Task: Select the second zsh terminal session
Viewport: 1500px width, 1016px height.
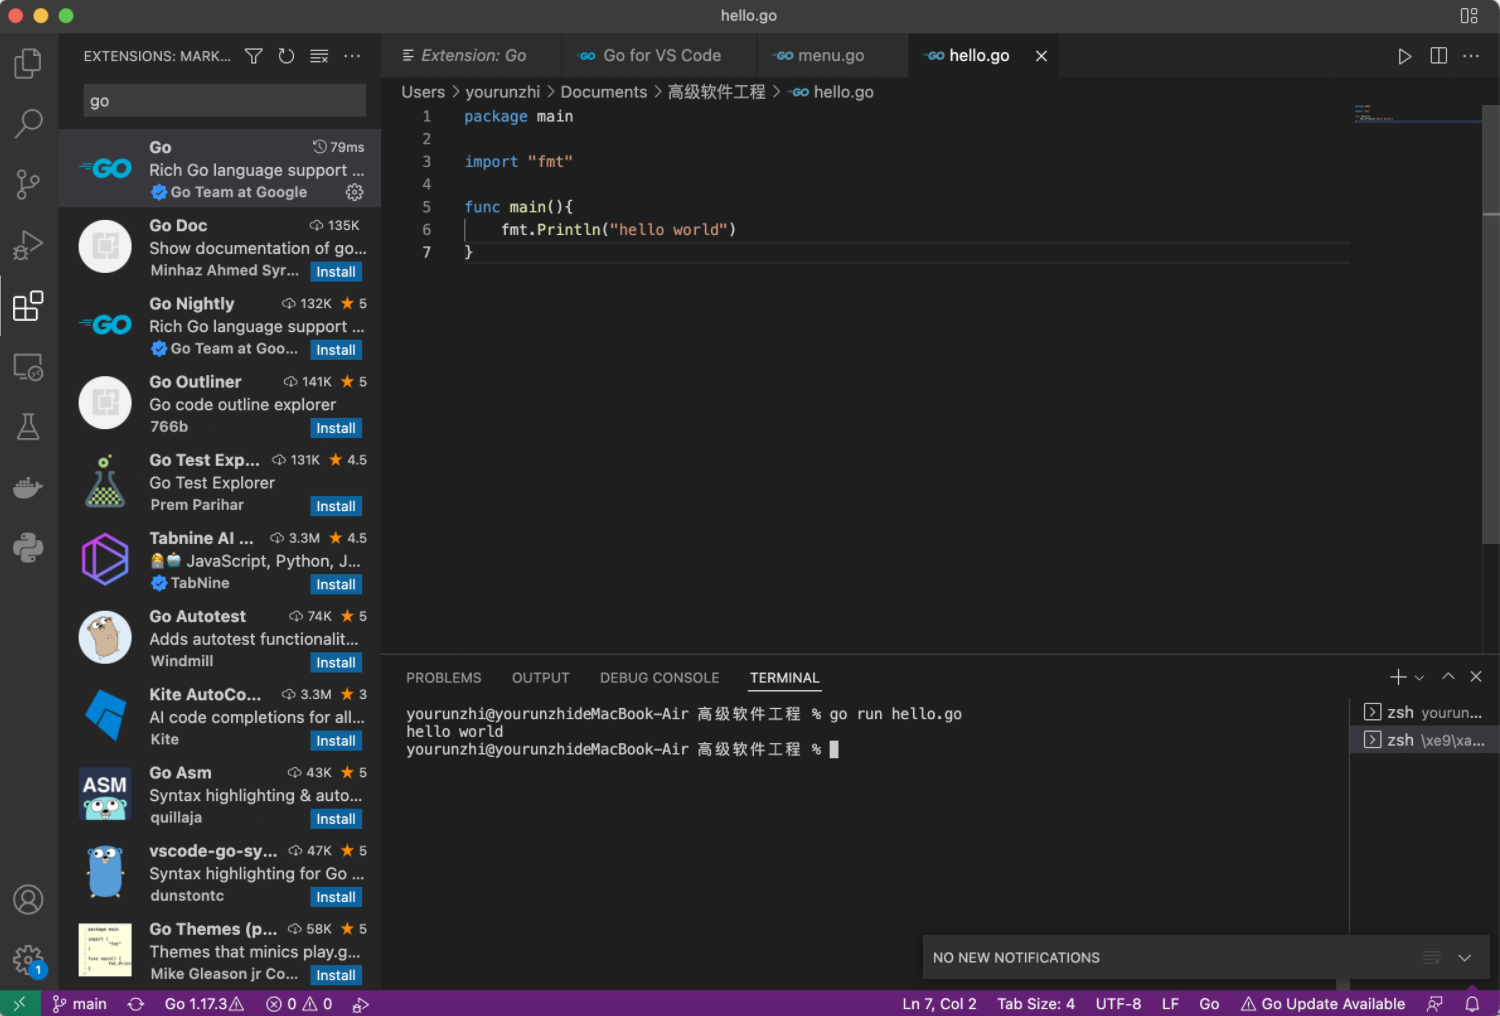Action: click(x=1424, y=740)
